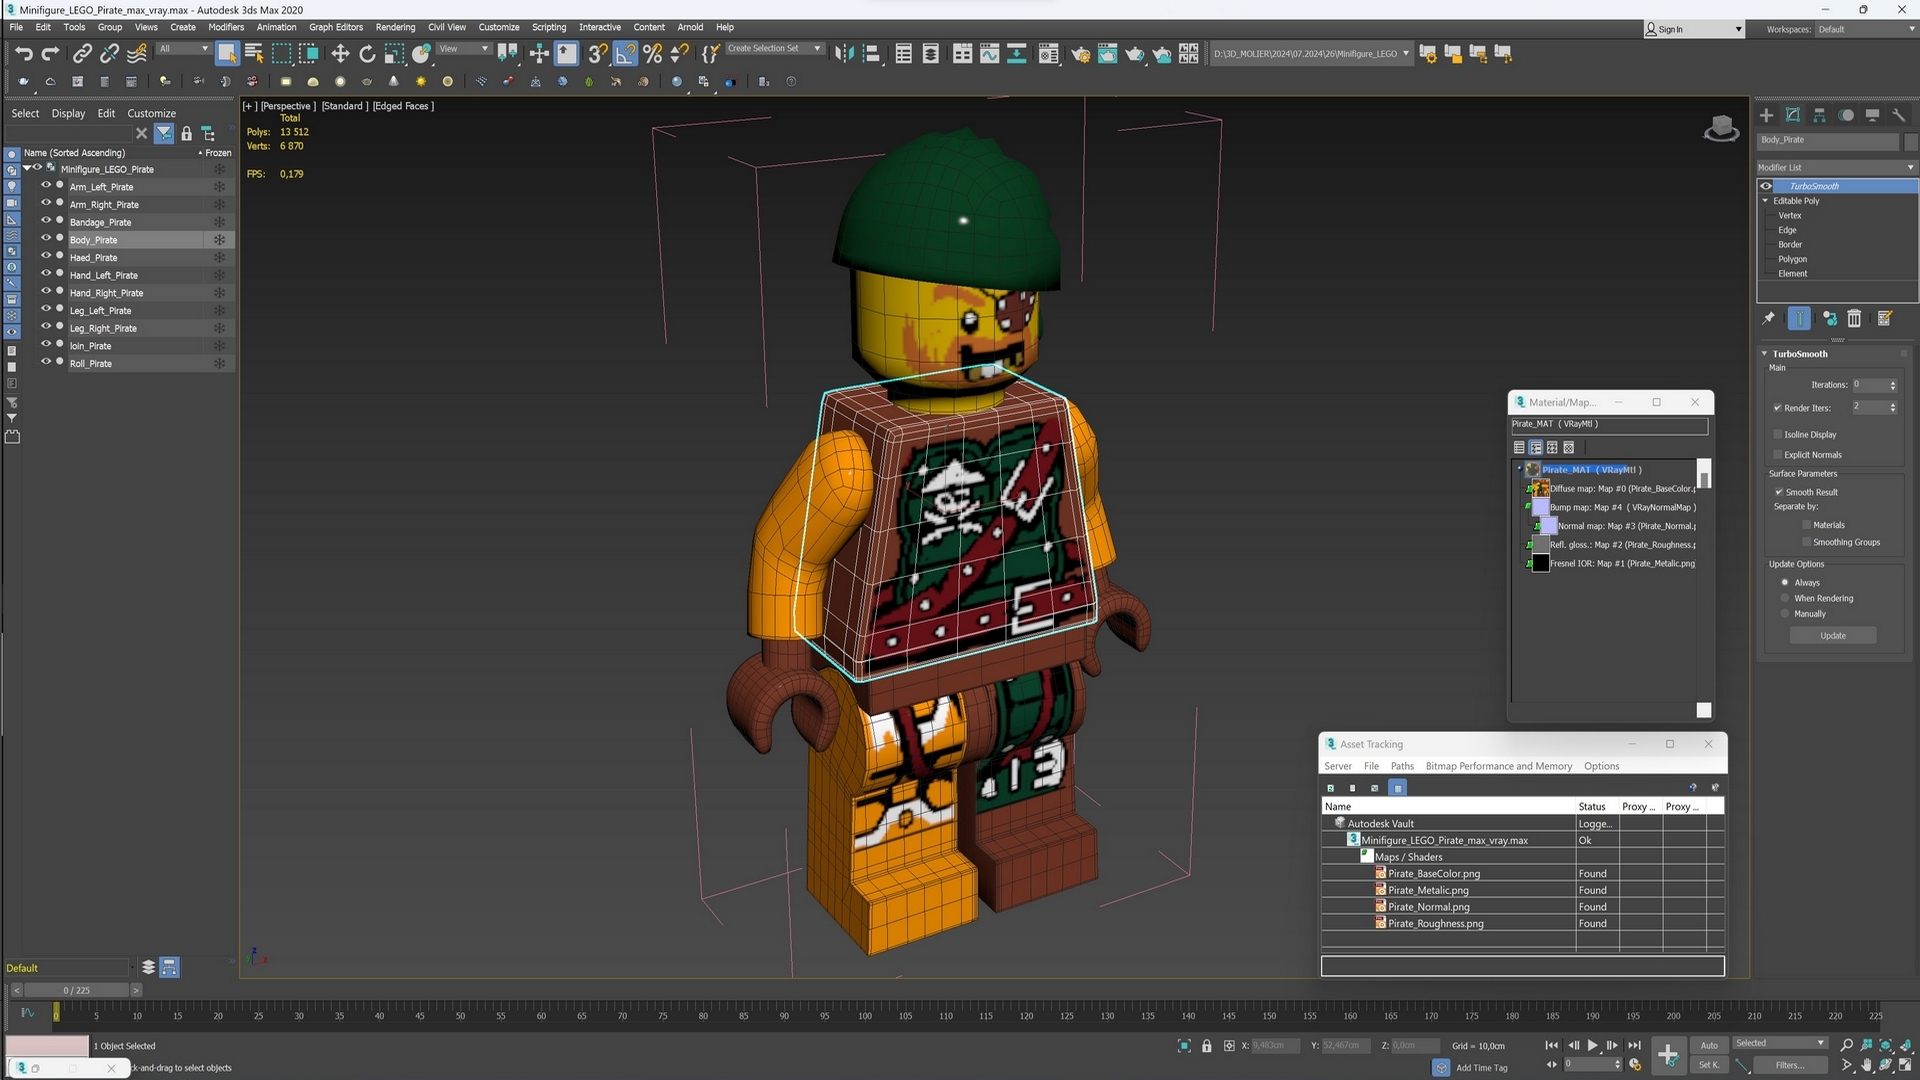Click the Zoom Extents Selected icon
Image resolution: width=1920 pixels, height=1080 pixels.
point(1887,1043)
